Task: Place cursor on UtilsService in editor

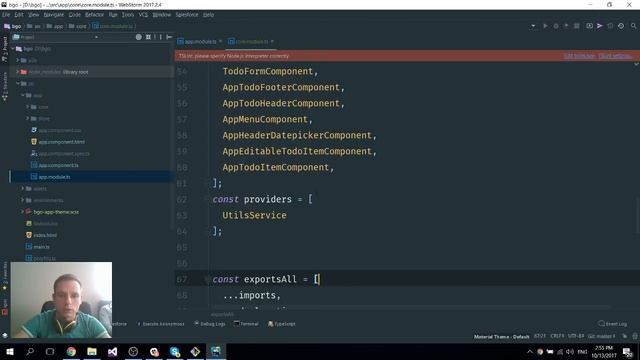Action: click(254, 216)
